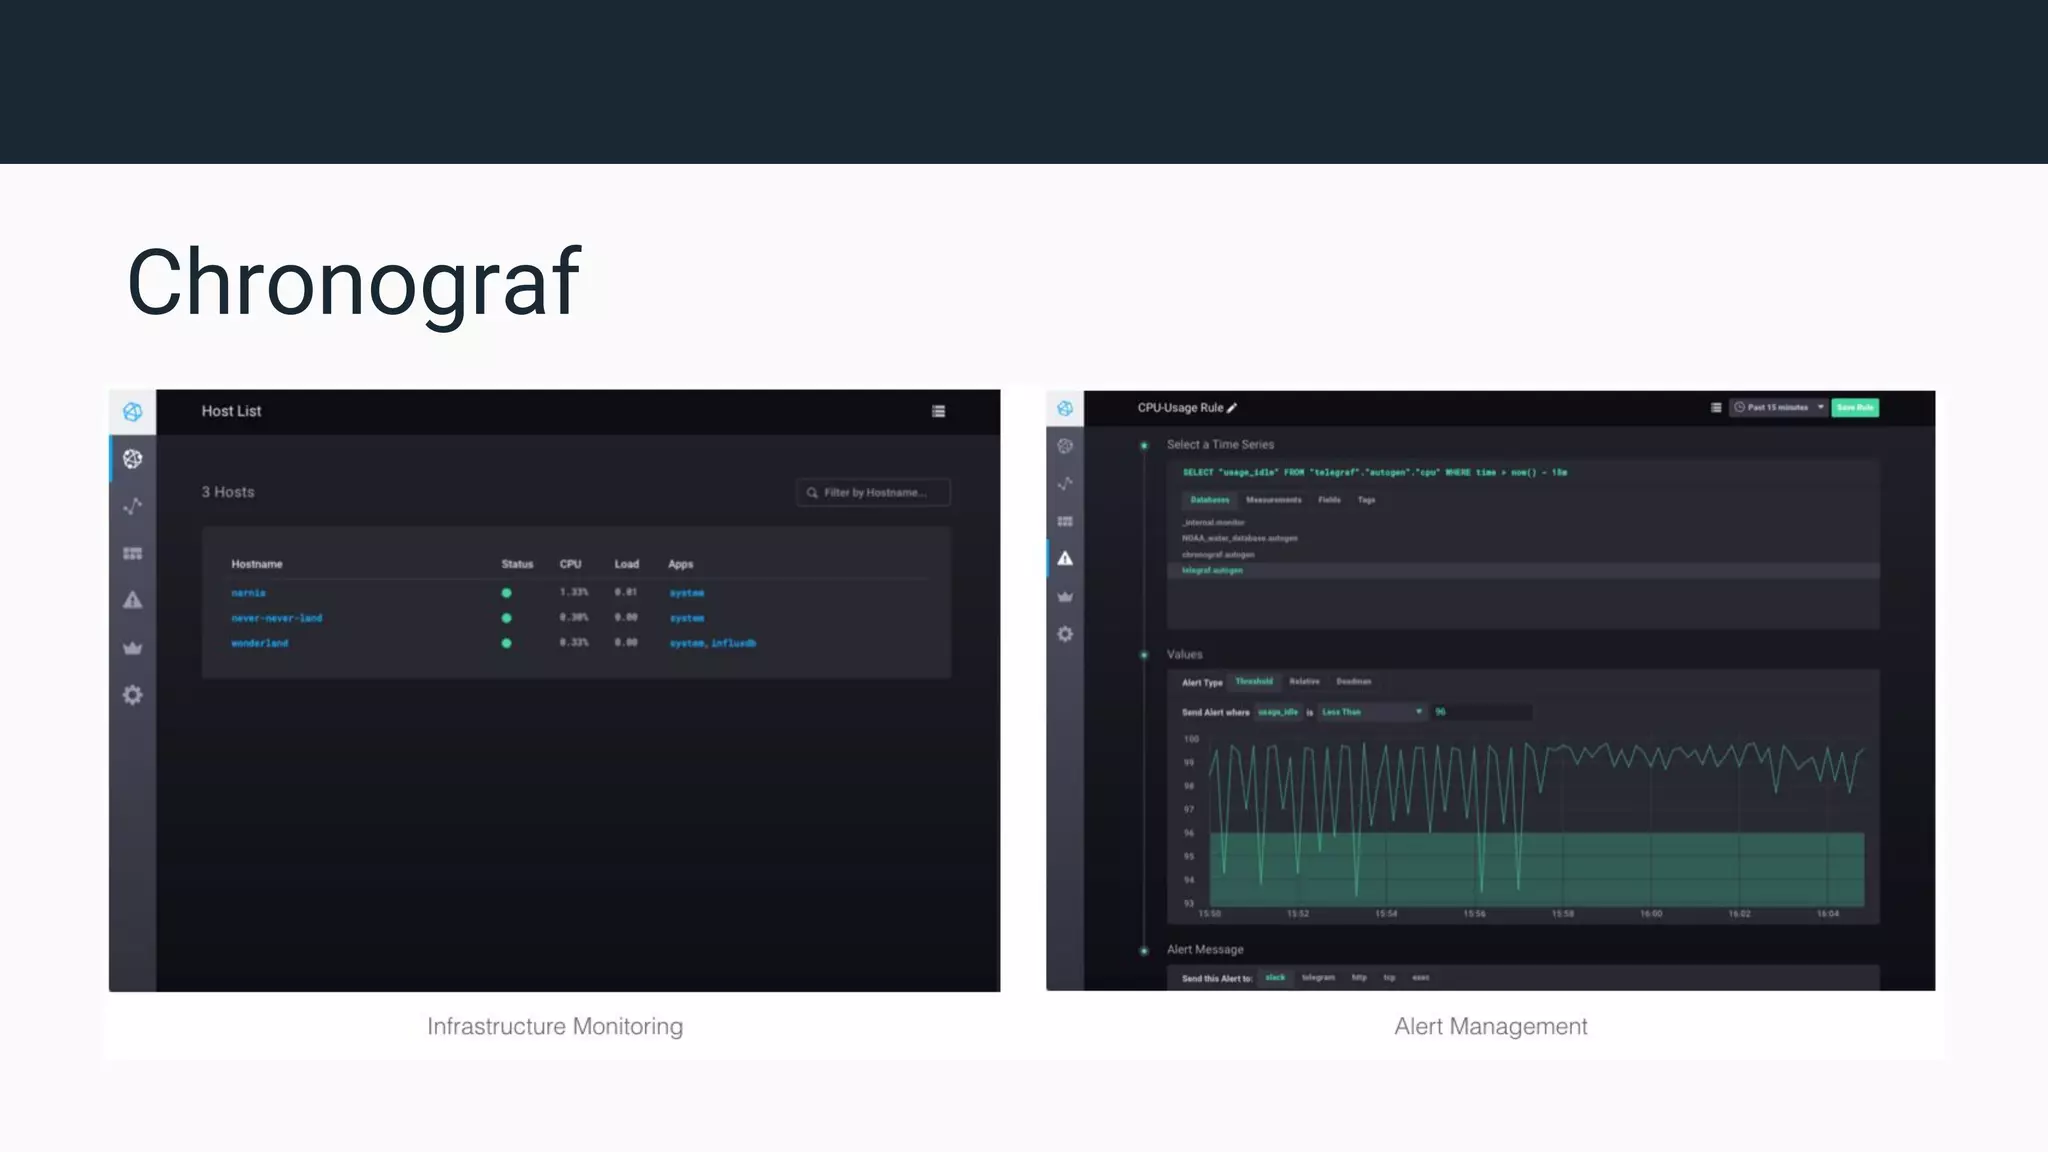Open wonderland host link

259,643
